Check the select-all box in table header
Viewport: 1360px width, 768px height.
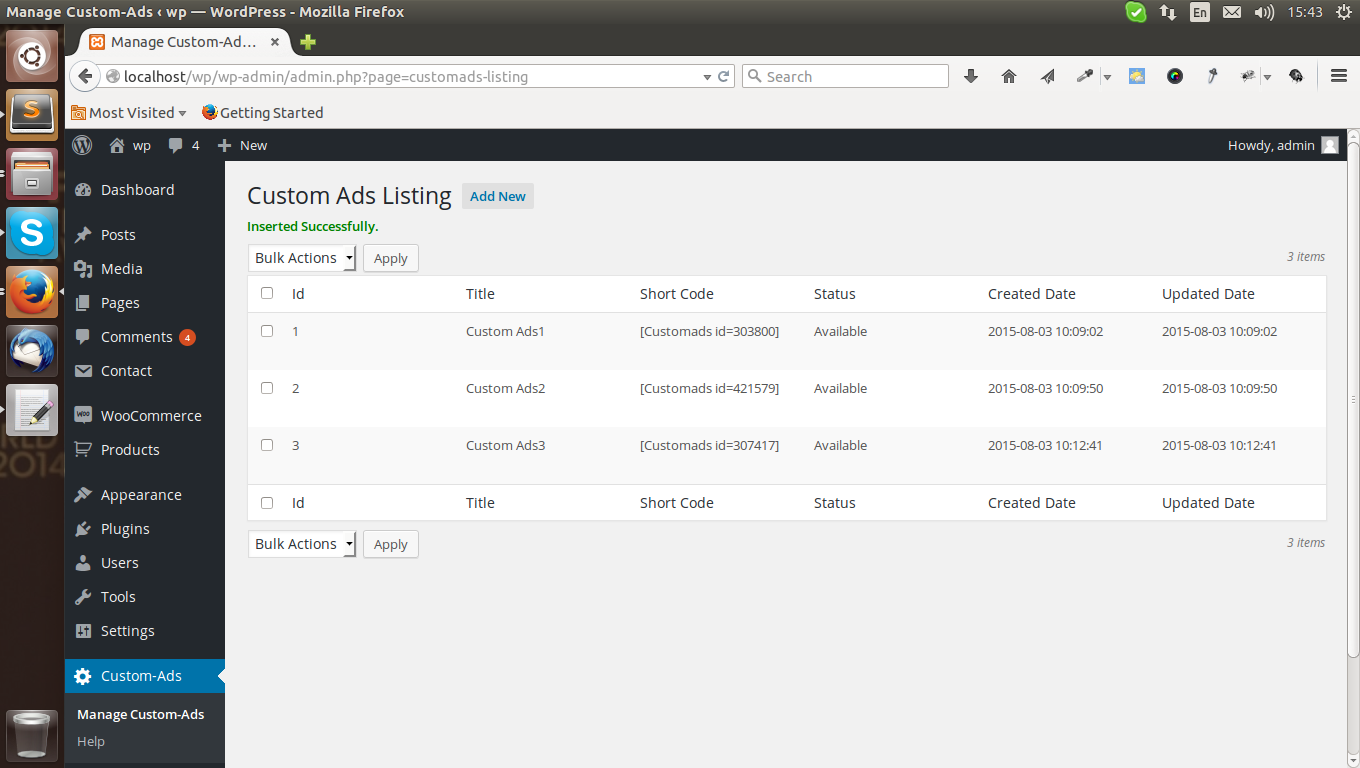[267, 293]
